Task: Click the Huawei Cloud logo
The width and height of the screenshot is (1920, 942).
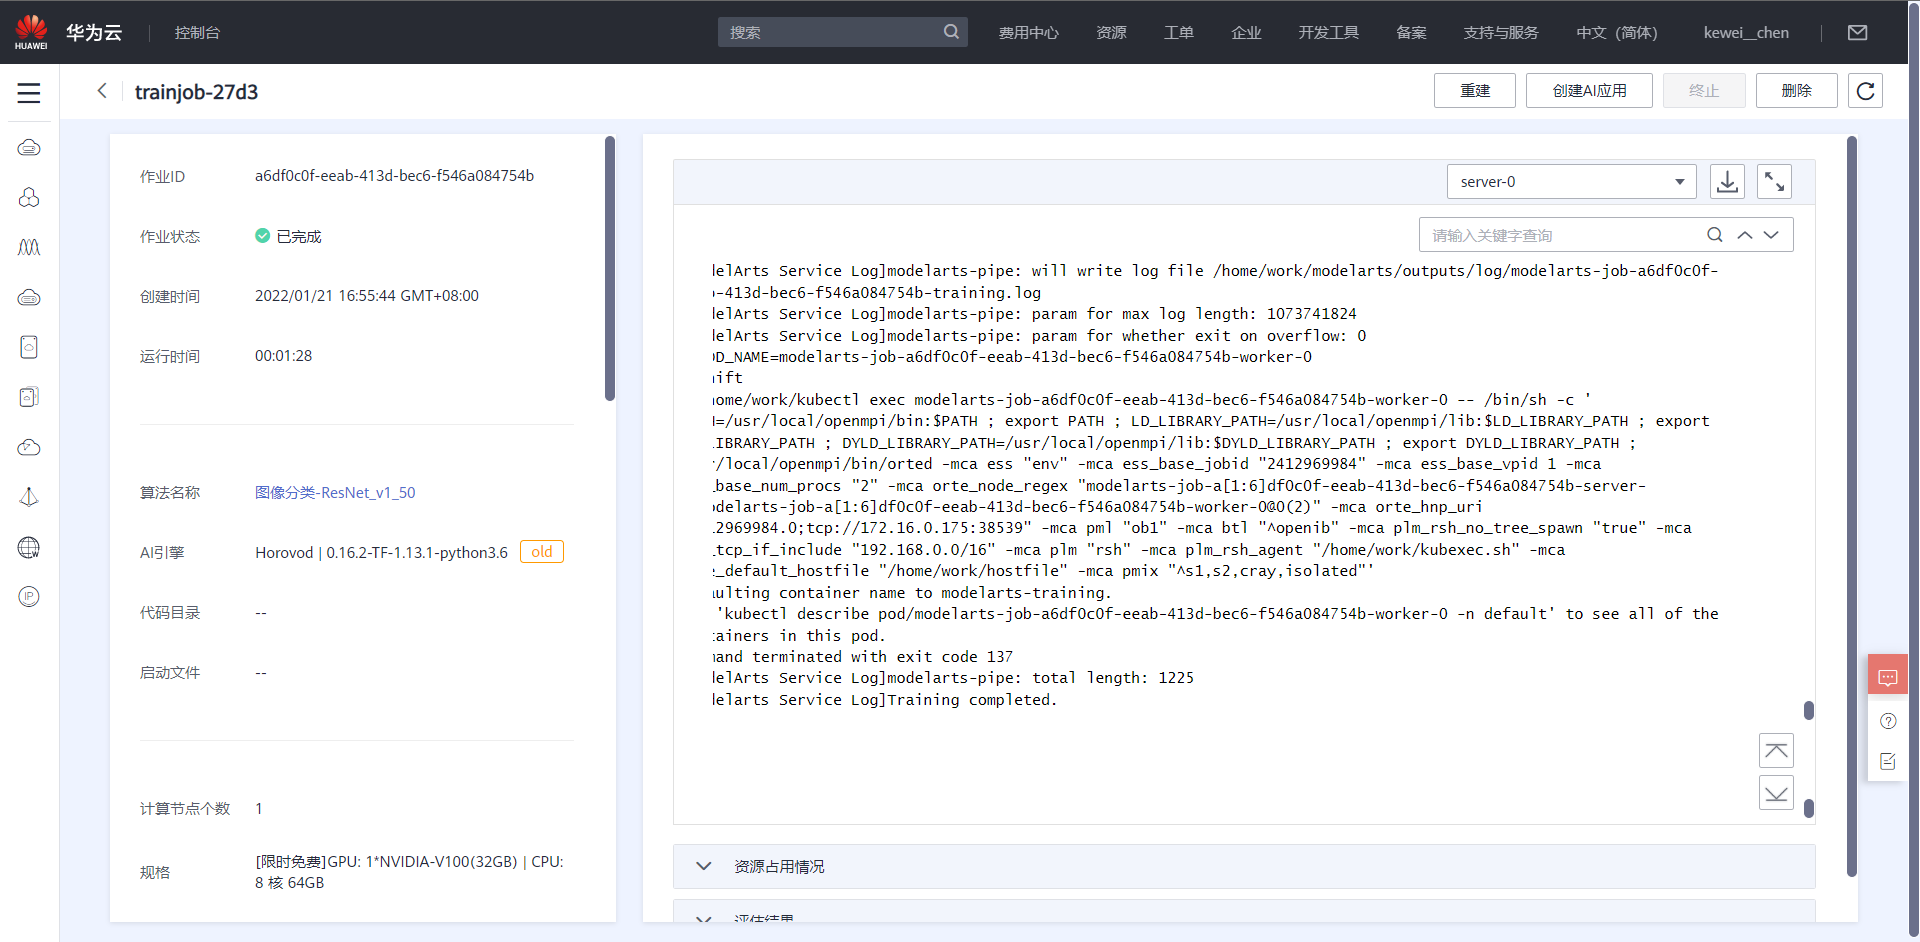Action: pyautogui.click(x=31, y=32)
